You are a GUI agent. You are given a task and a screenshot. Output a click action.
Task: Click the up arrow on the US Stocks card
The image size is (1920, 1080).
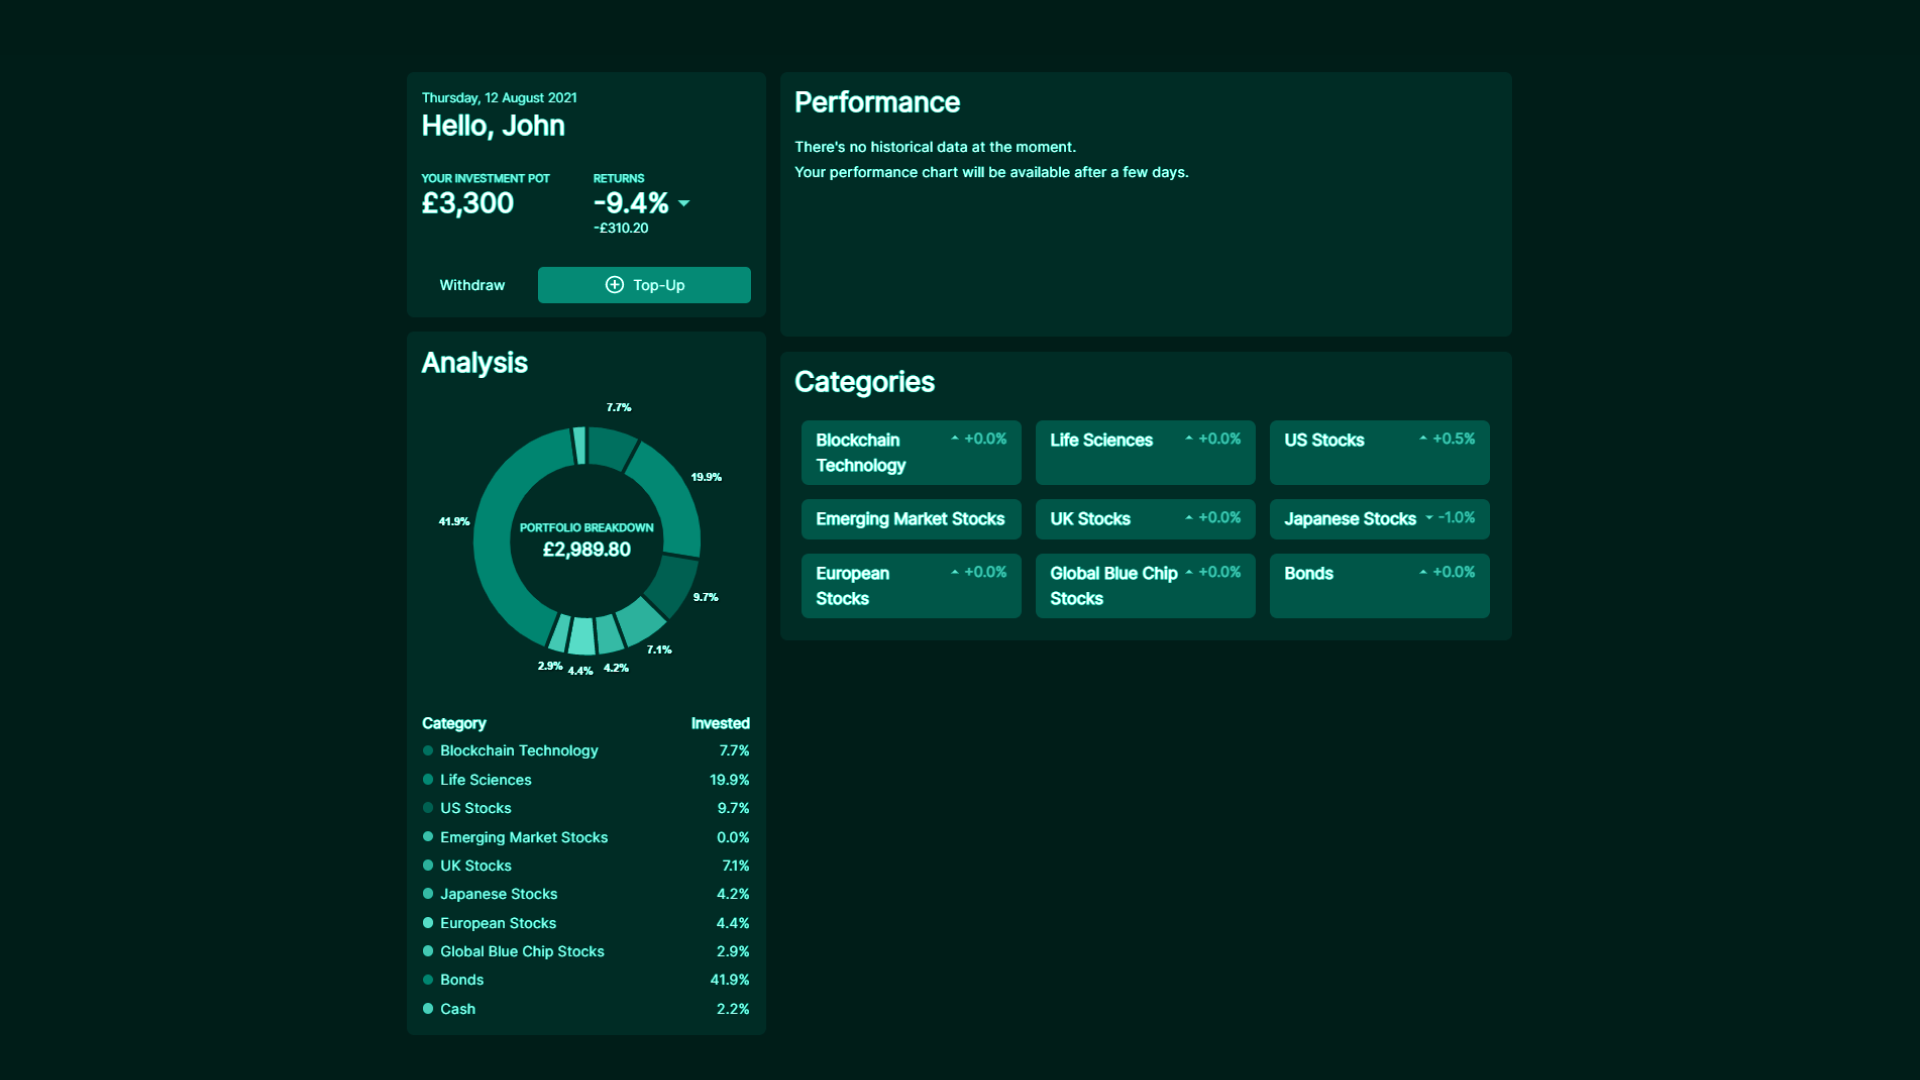point(1424,437)
